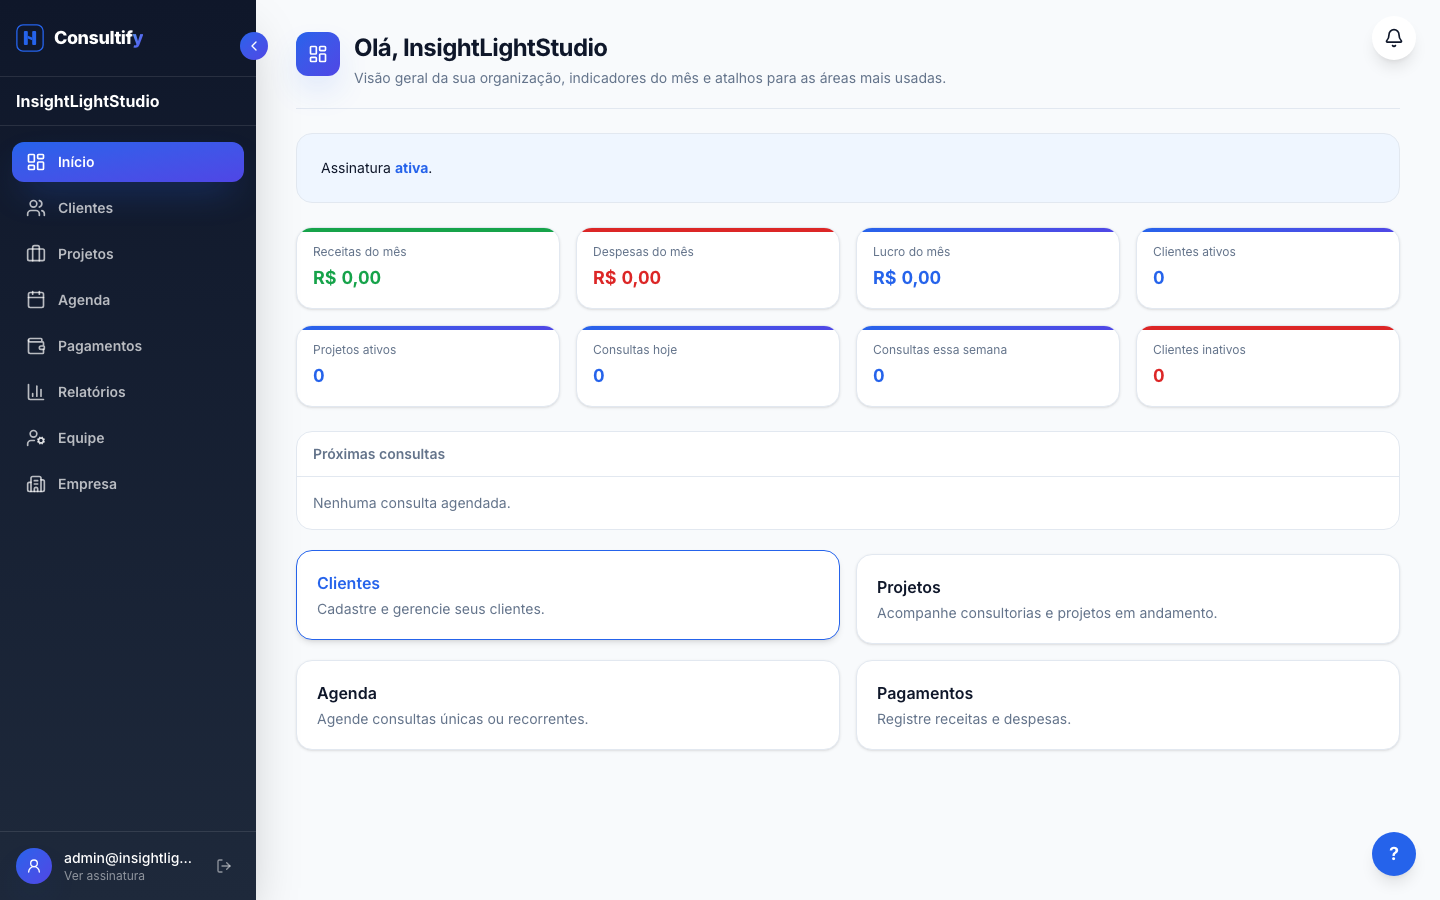Image resolution: width=1440 pixels, height=900 pixels.
Task: Click the ativa subscription status link
Action: point(411,168)
